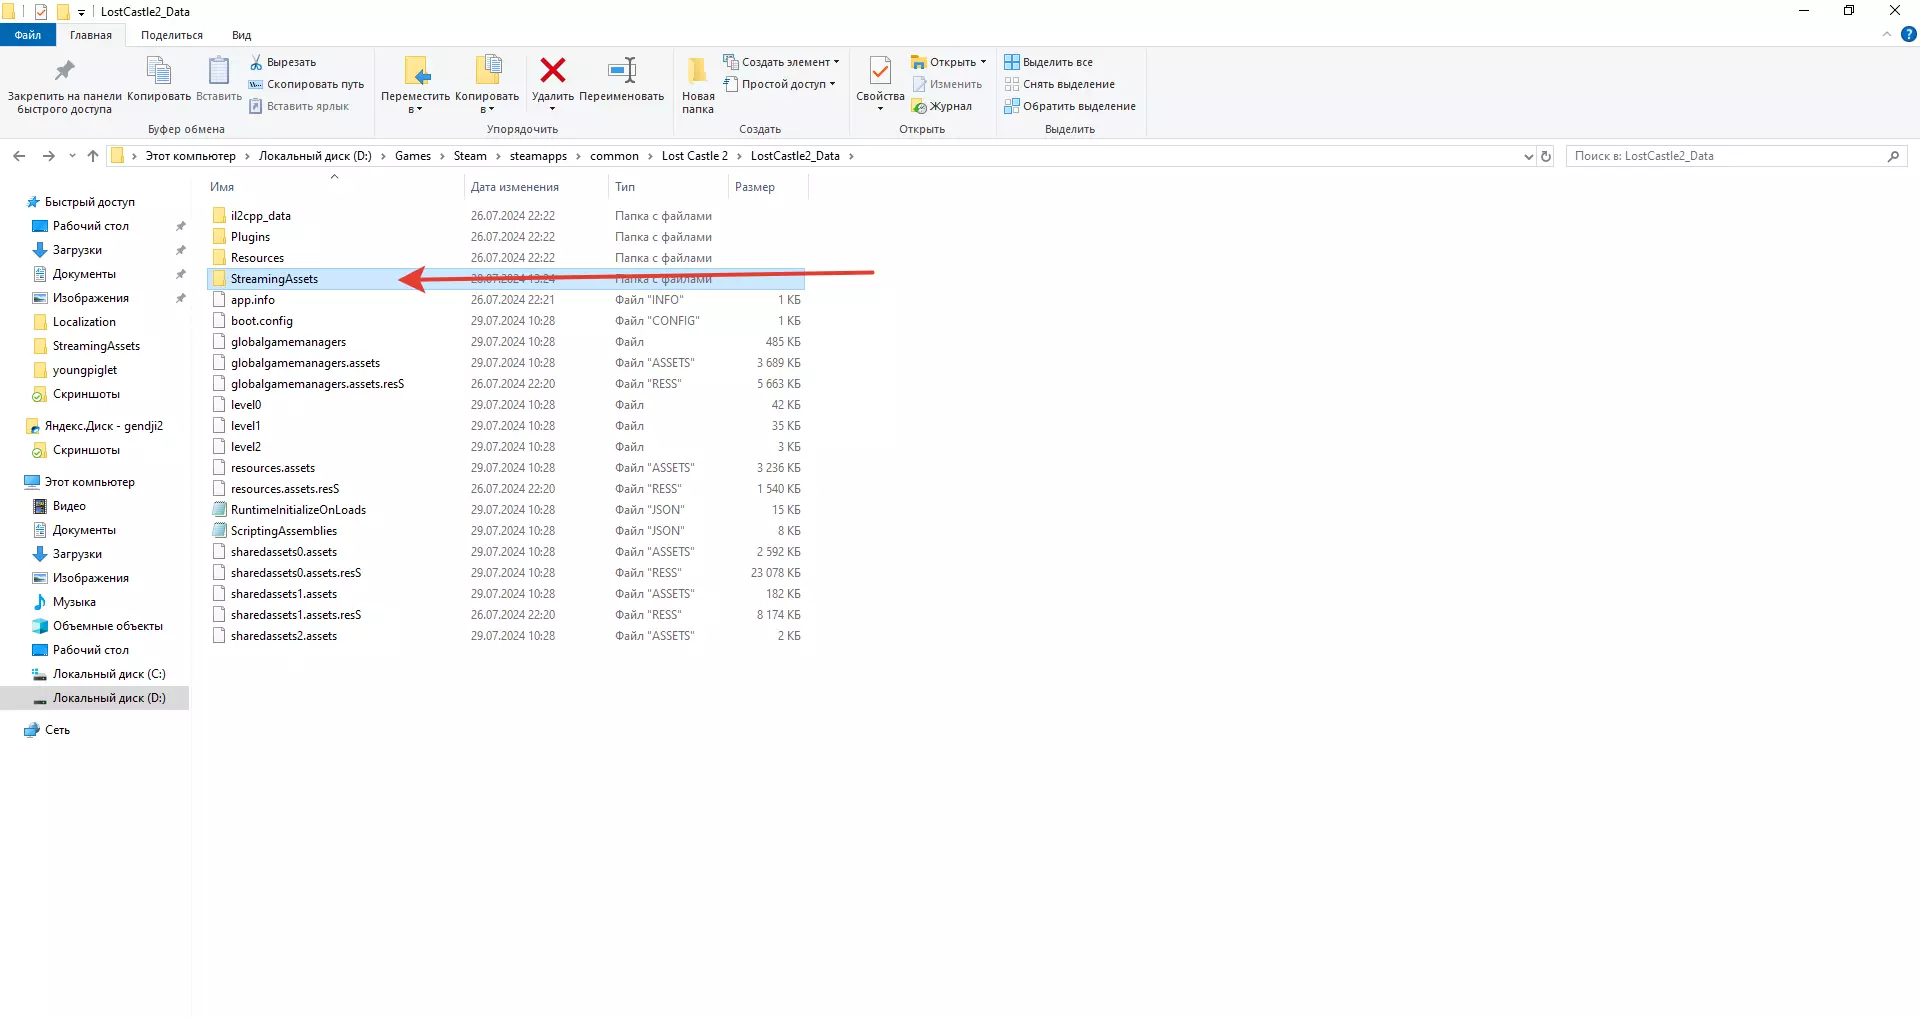Image resolution: width=1920 pixels, height=1017 pixels.
Task: Clear selection with Снять выделение
Action: click(1060, 84)
